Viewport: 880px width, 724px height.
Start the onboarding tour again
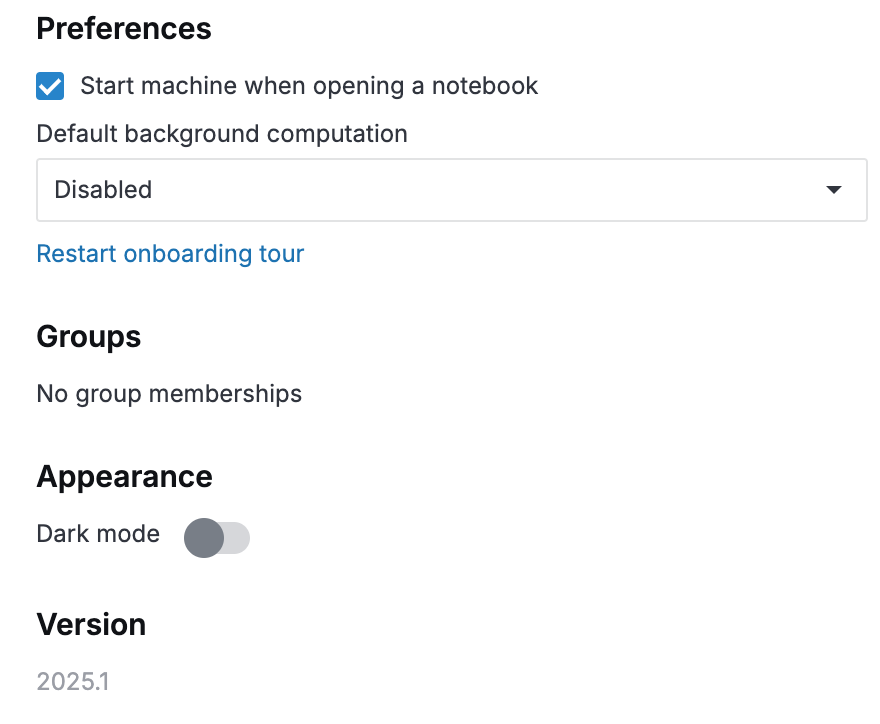(x=170, y=253)
